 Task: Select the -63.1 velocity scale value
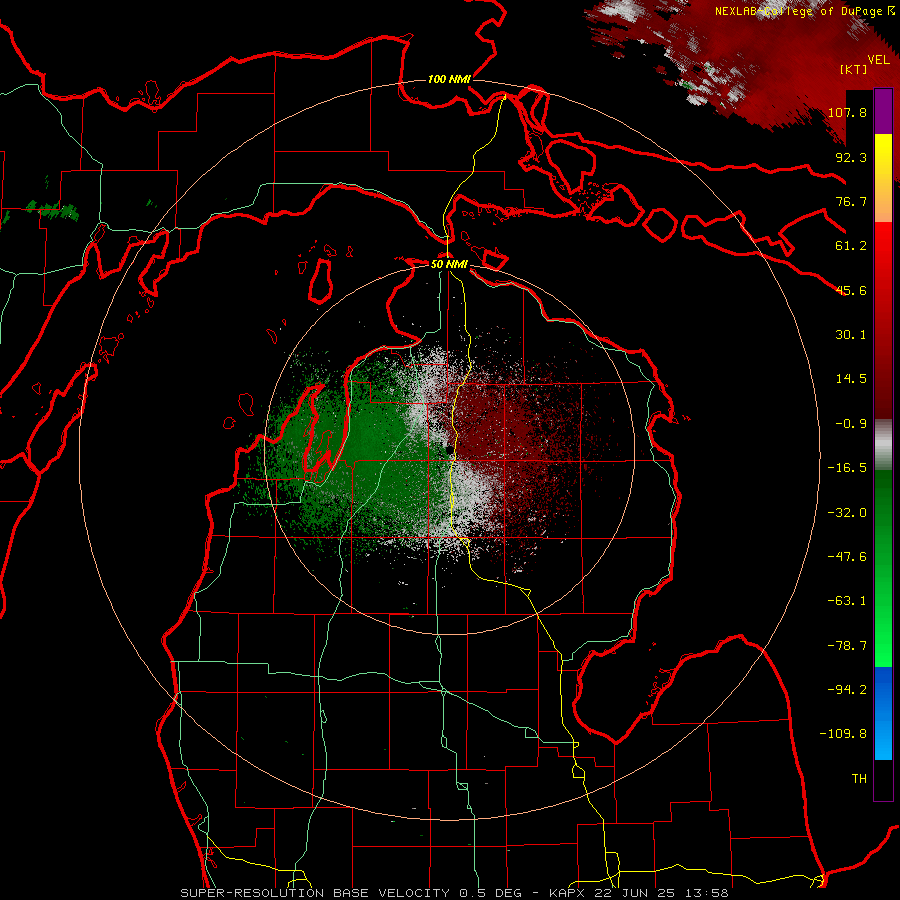pos(847,601)
